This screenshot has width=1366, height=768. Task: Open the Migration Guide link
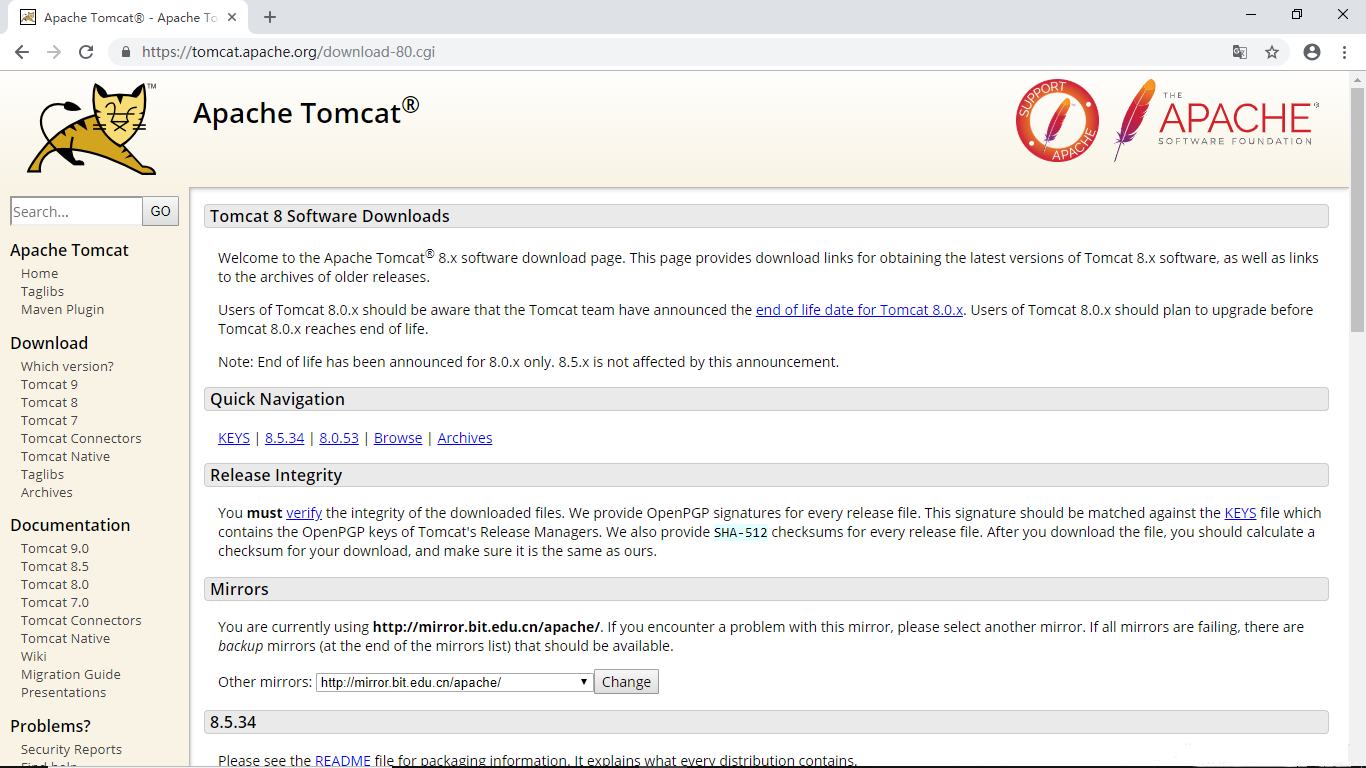pos(71,674)
